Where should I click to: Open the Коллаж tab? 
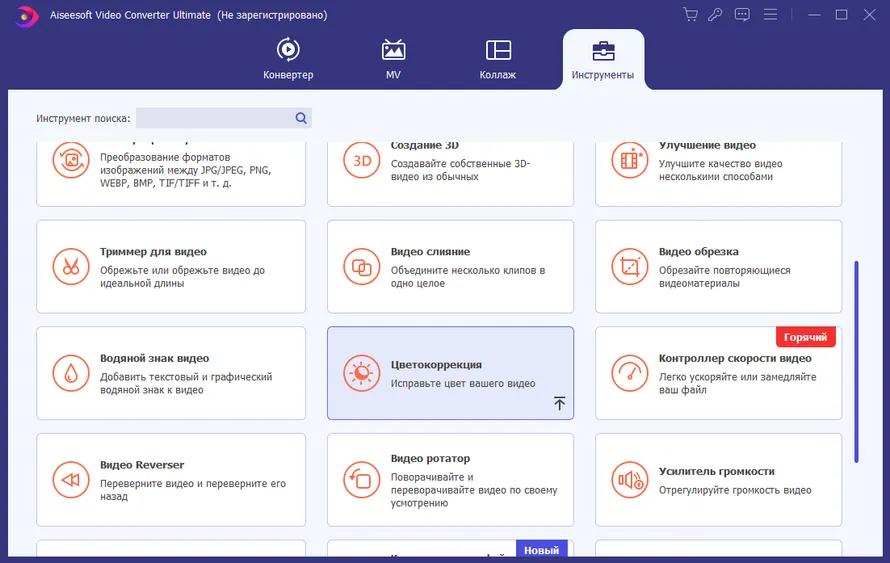(498, 58)
